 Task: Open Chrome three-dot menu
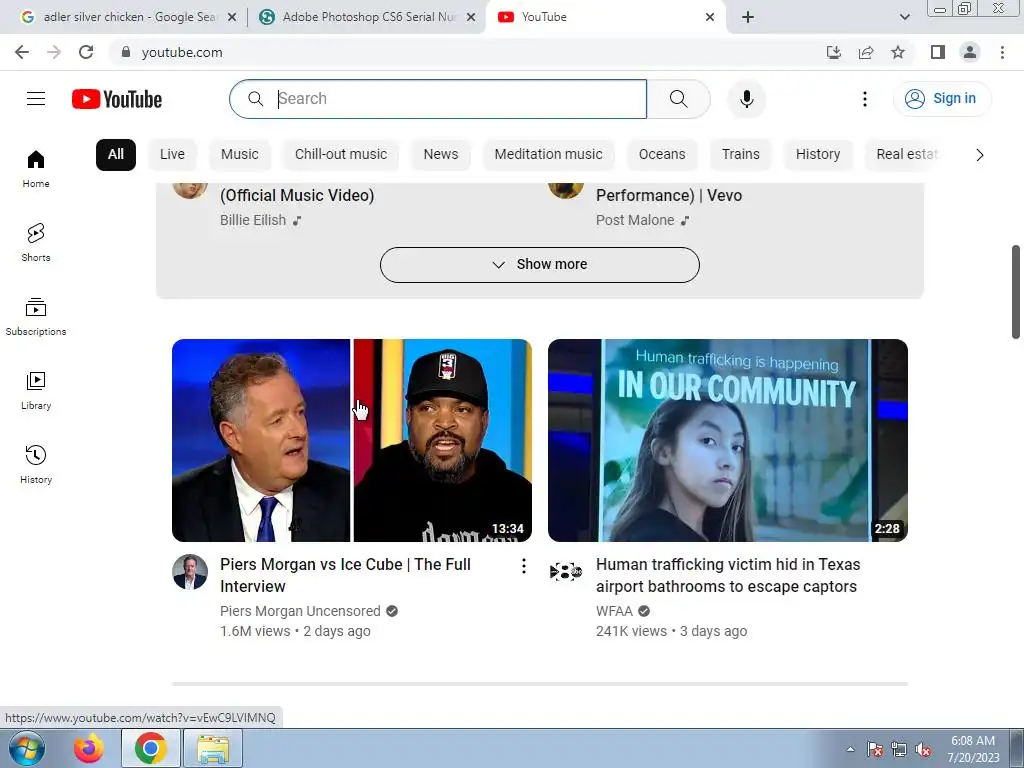[1002, 52]
